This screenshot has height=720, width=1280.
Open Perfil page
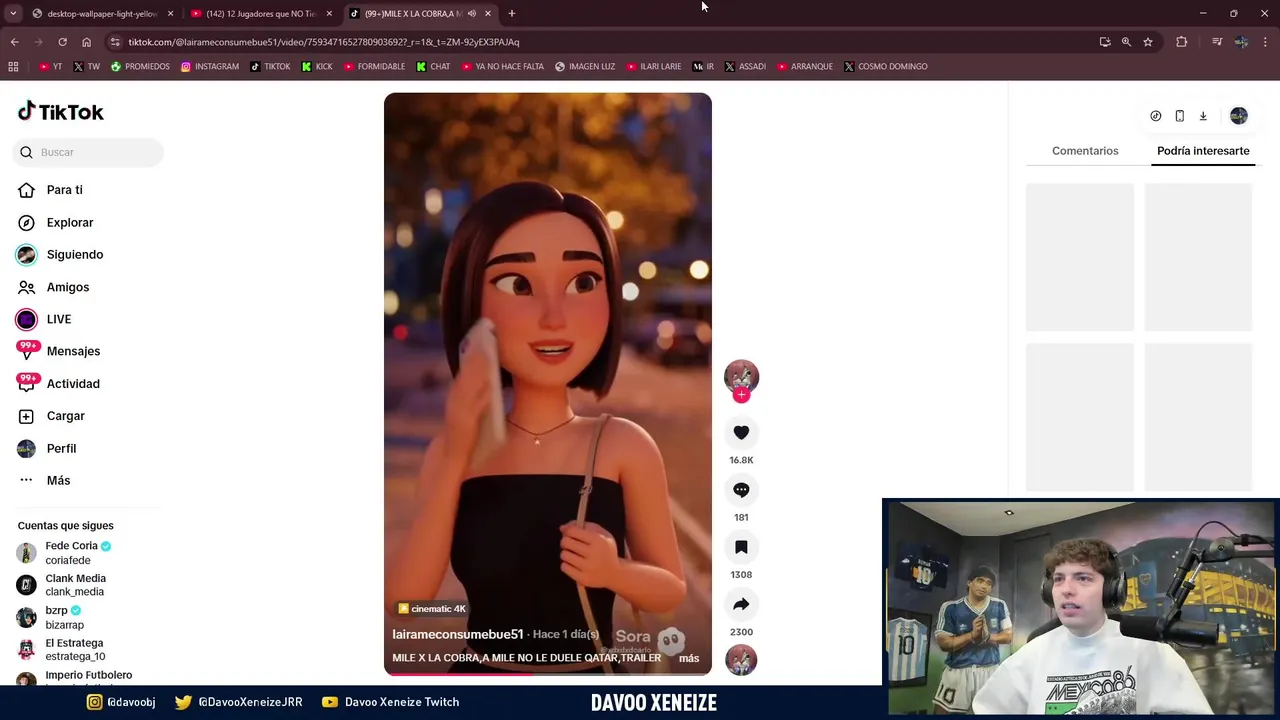(61, 448)
